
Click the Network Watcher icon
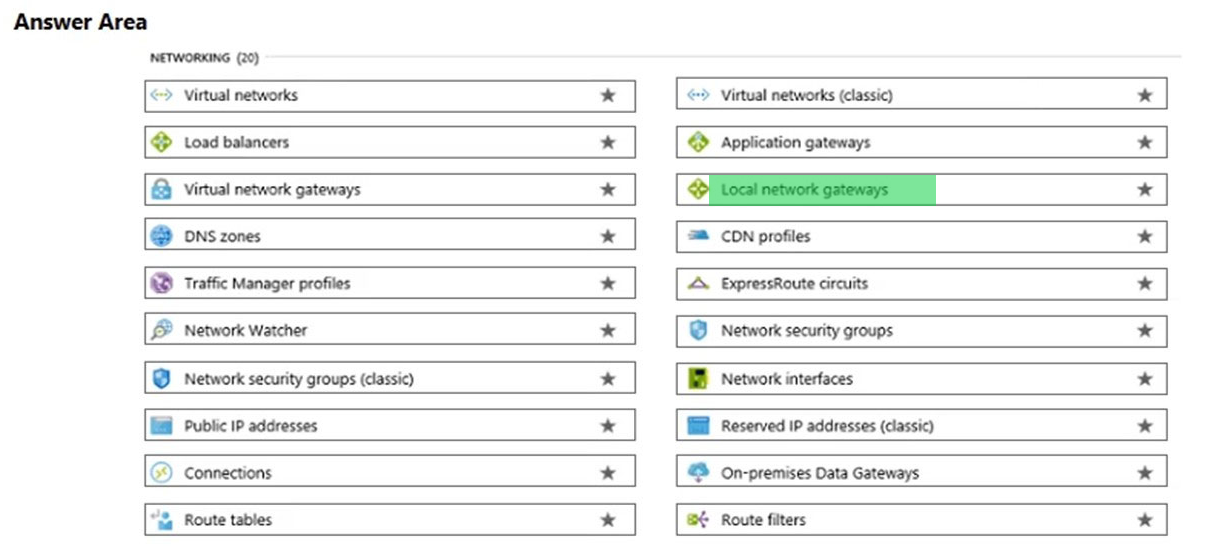click(161, 330)
